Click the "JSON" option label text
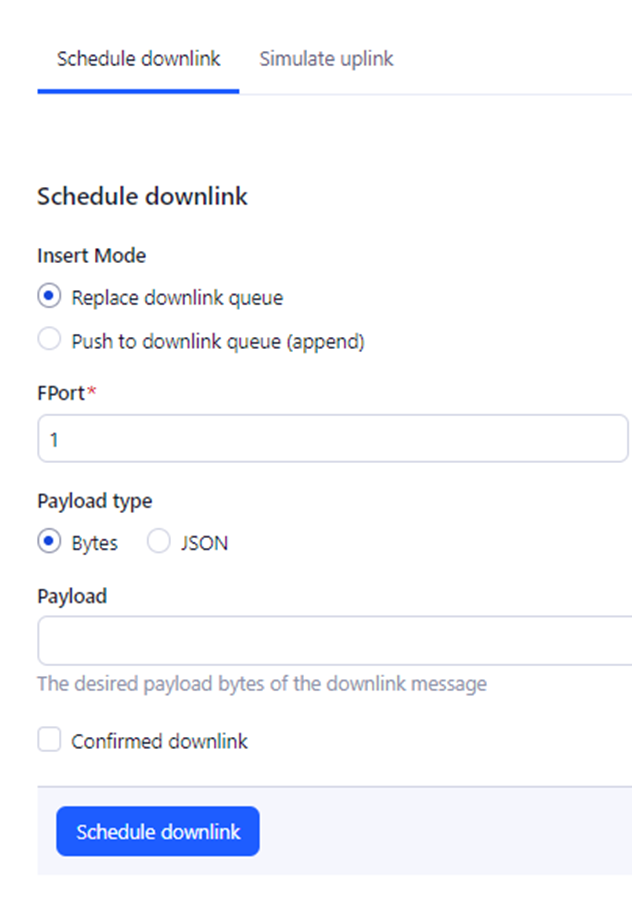The height and width of the screenshot is (900, 632). pos(205,543)
